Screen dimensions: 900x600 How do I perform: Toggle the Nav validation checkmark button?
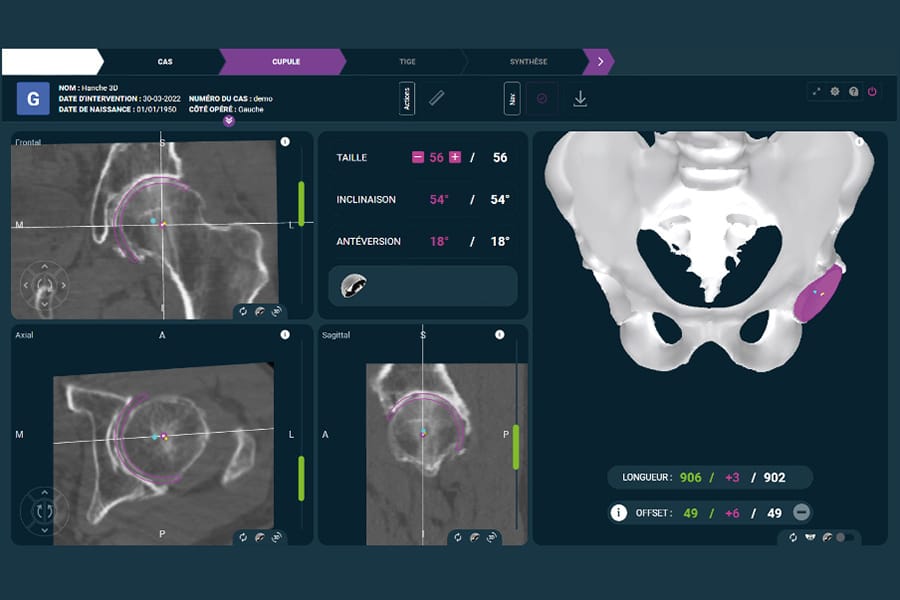tap(542, 98)
